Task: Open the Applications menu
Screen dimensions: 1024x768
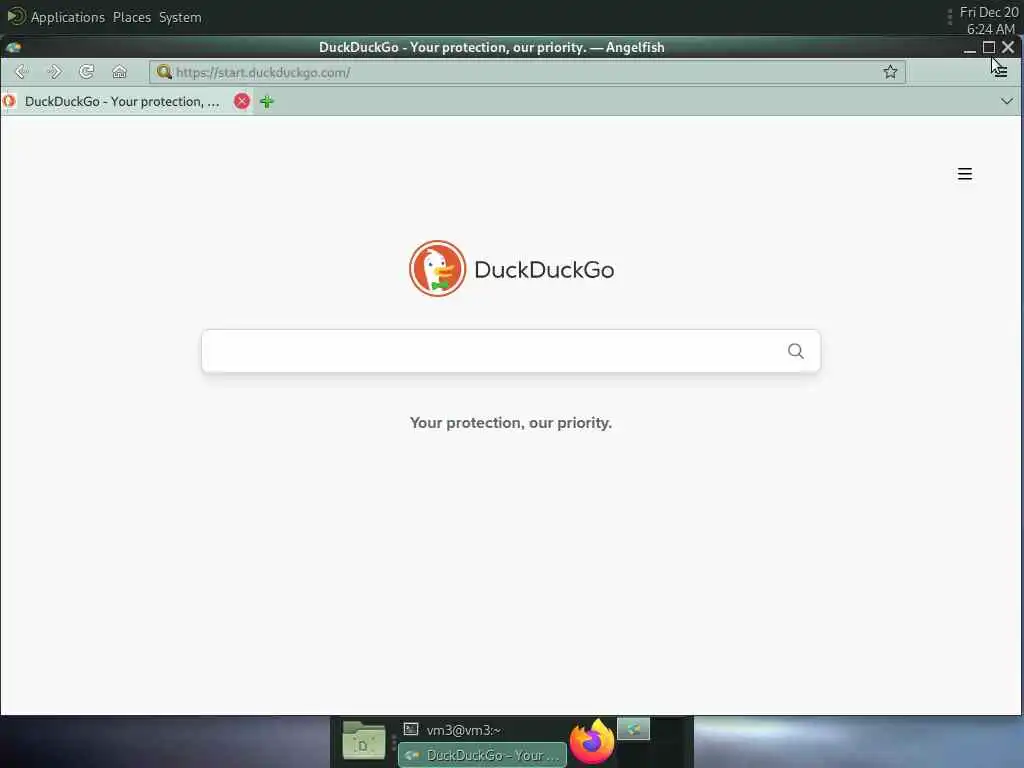Action: 67,17
